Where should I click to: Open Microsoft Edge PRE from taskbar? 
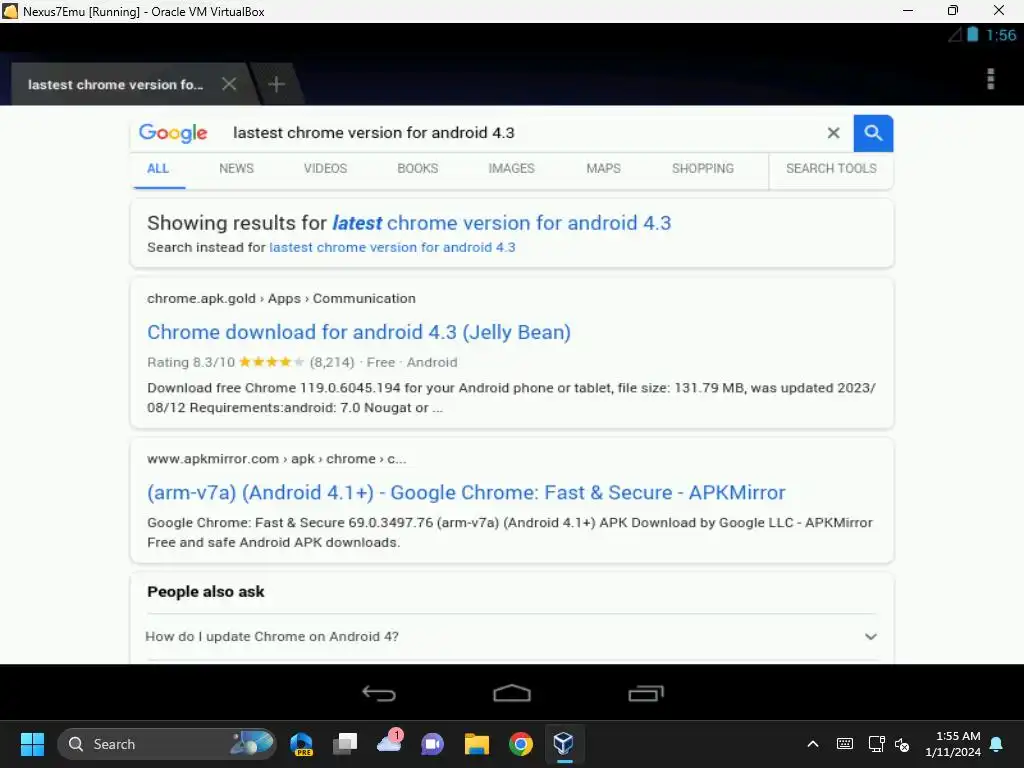tap(302, 744)
